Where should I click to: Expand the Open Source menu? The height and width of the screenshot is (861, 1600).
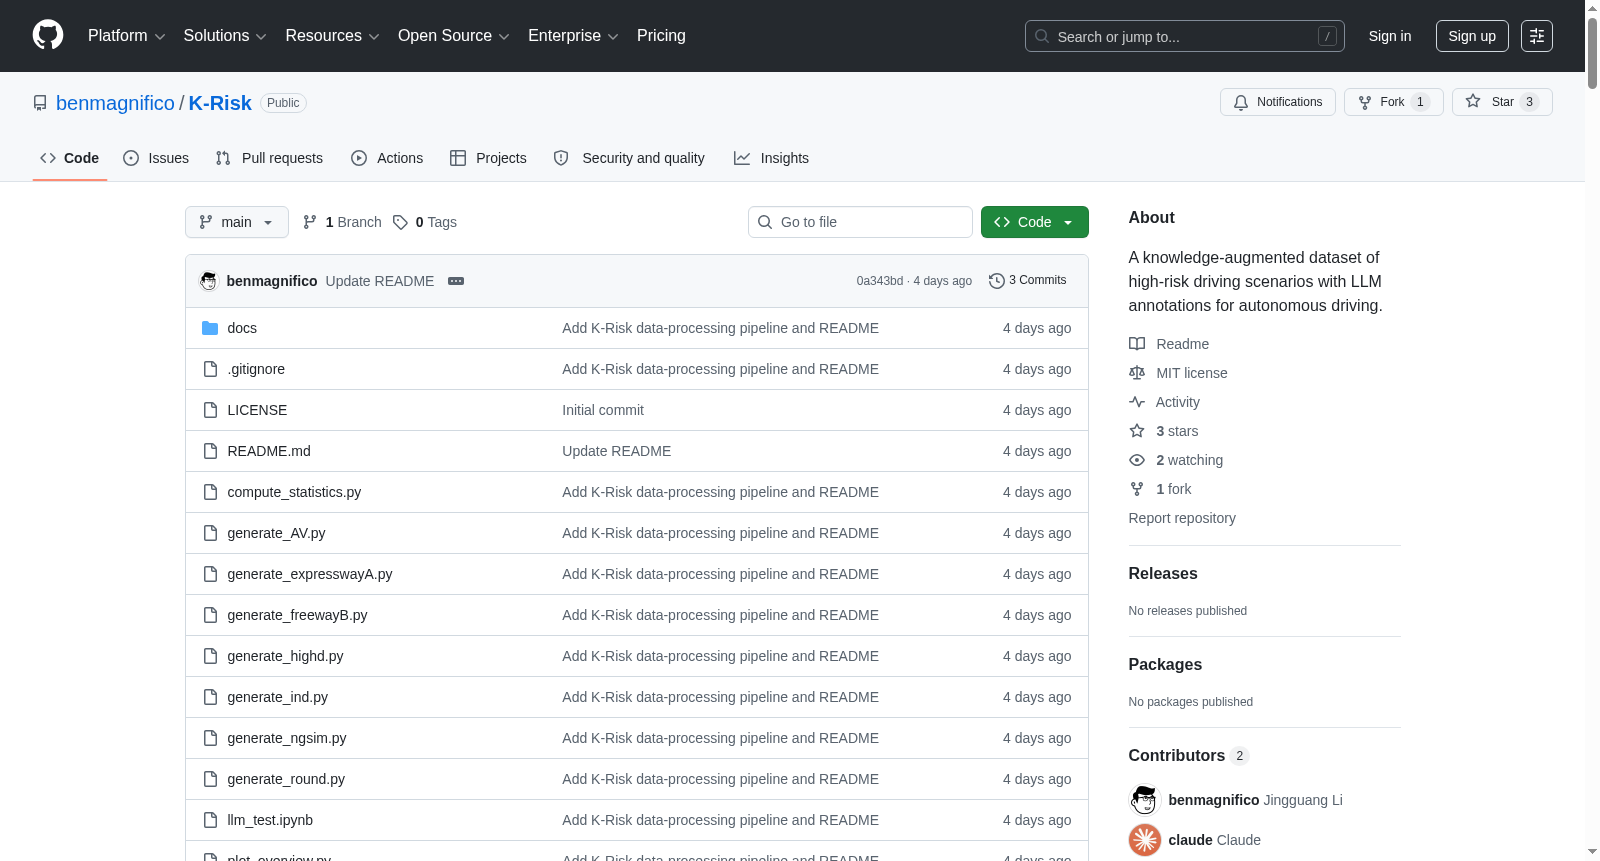[x=454, y=36]
